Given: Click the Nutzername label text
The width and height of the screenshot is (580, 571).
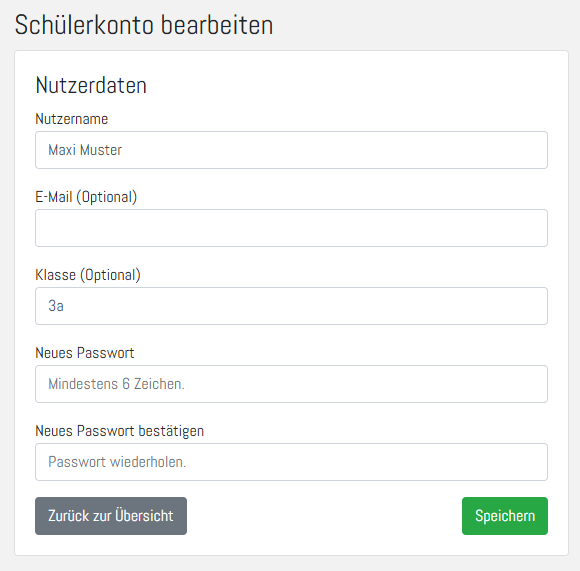Looking at the screenshot, I should [x=72, y=119].
